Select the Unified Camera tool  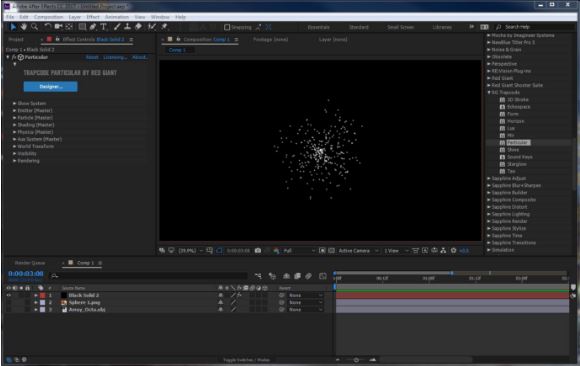coord(58,27)
